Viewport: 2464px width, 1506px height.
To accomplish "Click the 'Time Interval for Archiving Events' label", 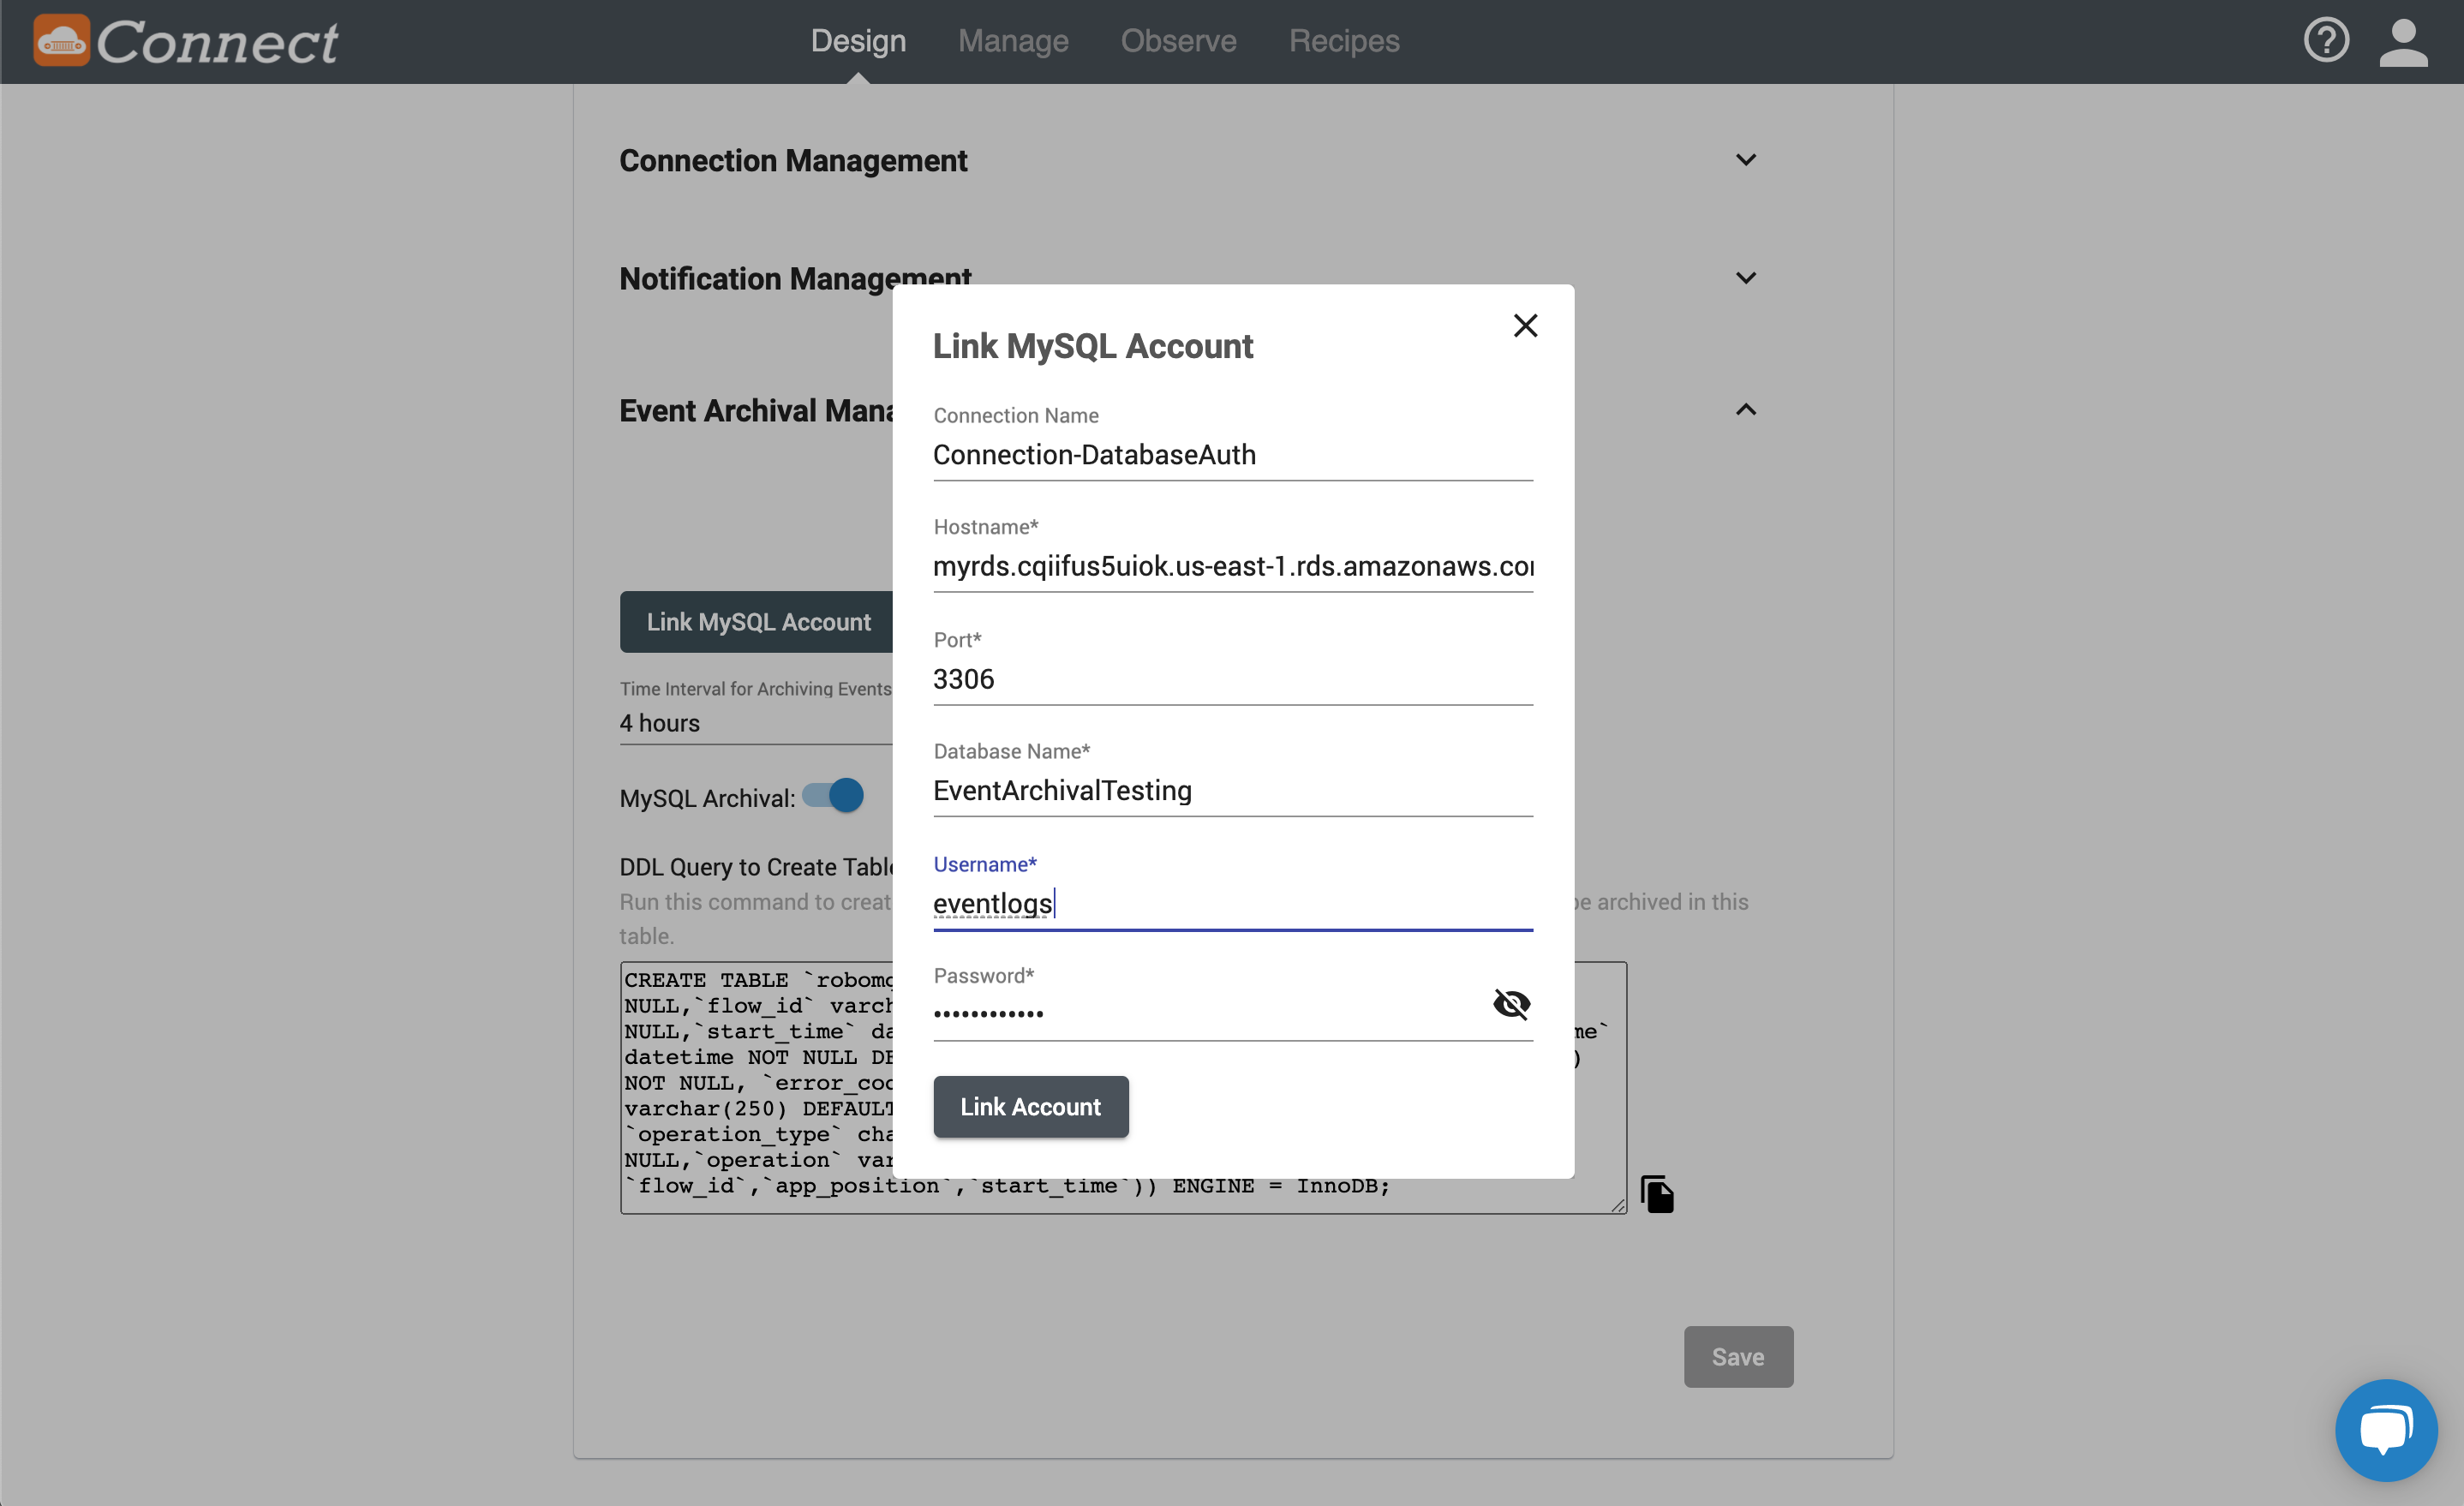I will pos(755,689).
